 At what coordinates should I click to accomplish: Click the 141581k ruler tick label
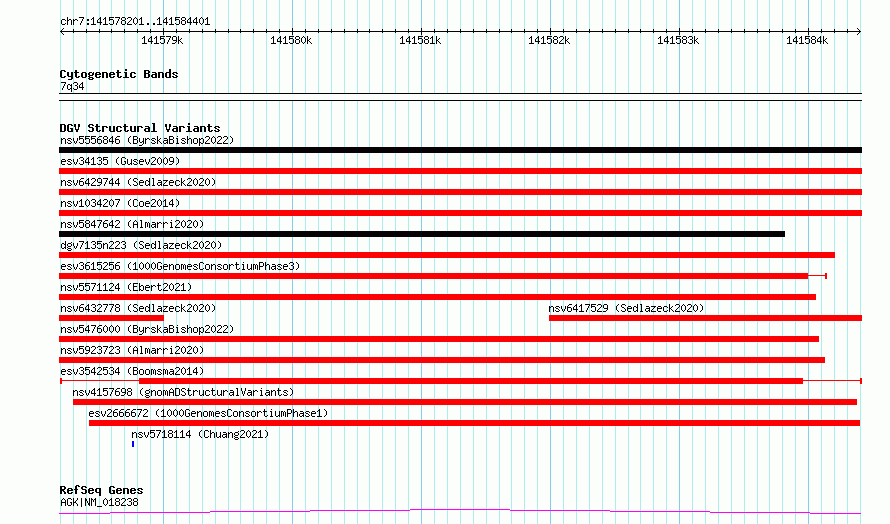pyautogui.click(x=420, y=40)
